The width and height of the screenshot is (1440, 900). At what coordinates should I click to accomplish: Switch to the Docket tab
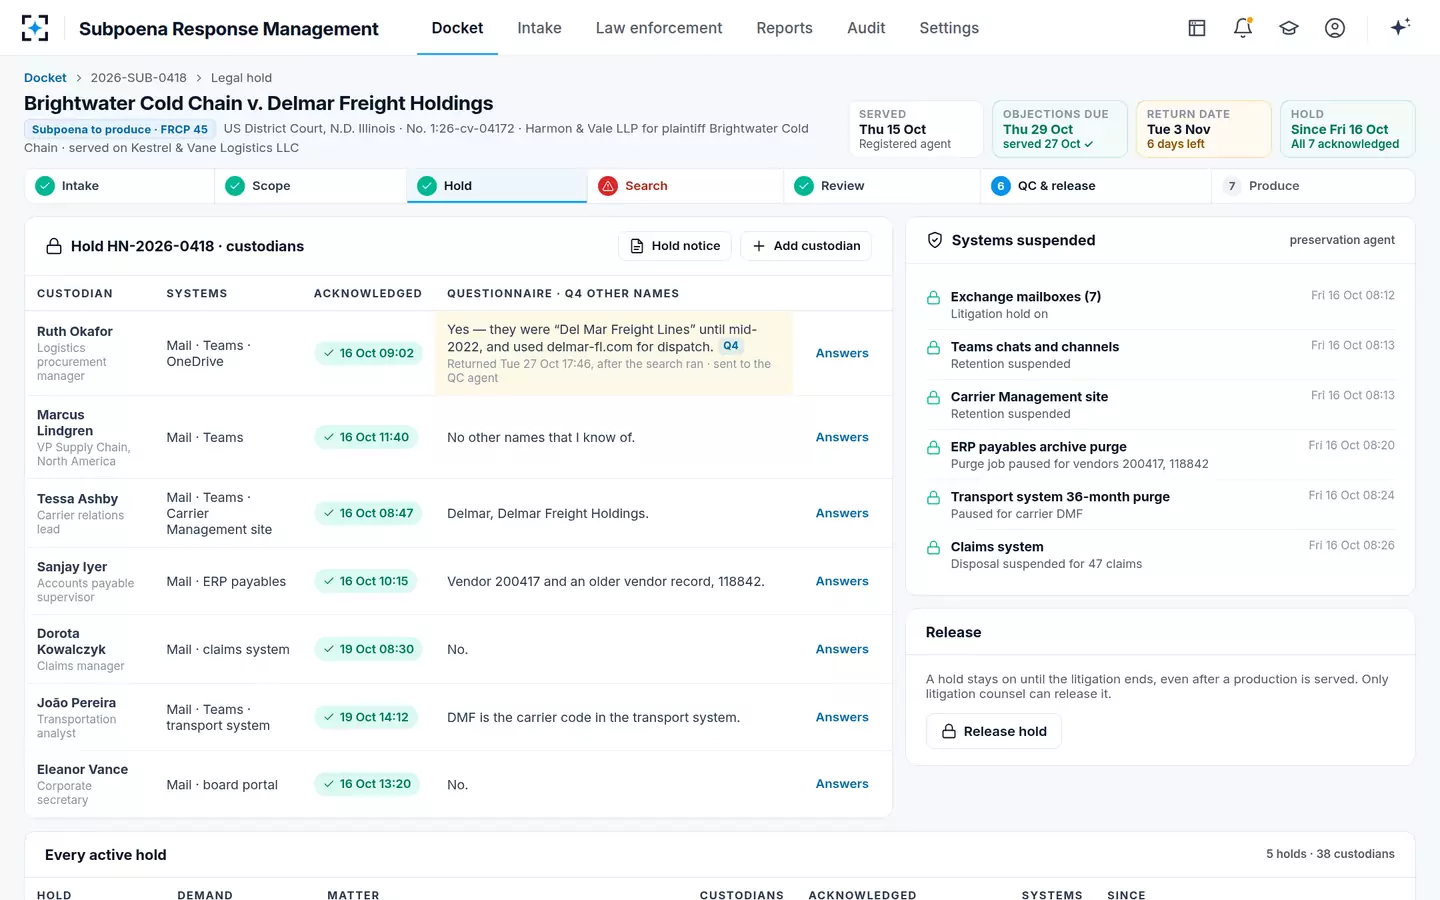[x=457, y=28]
